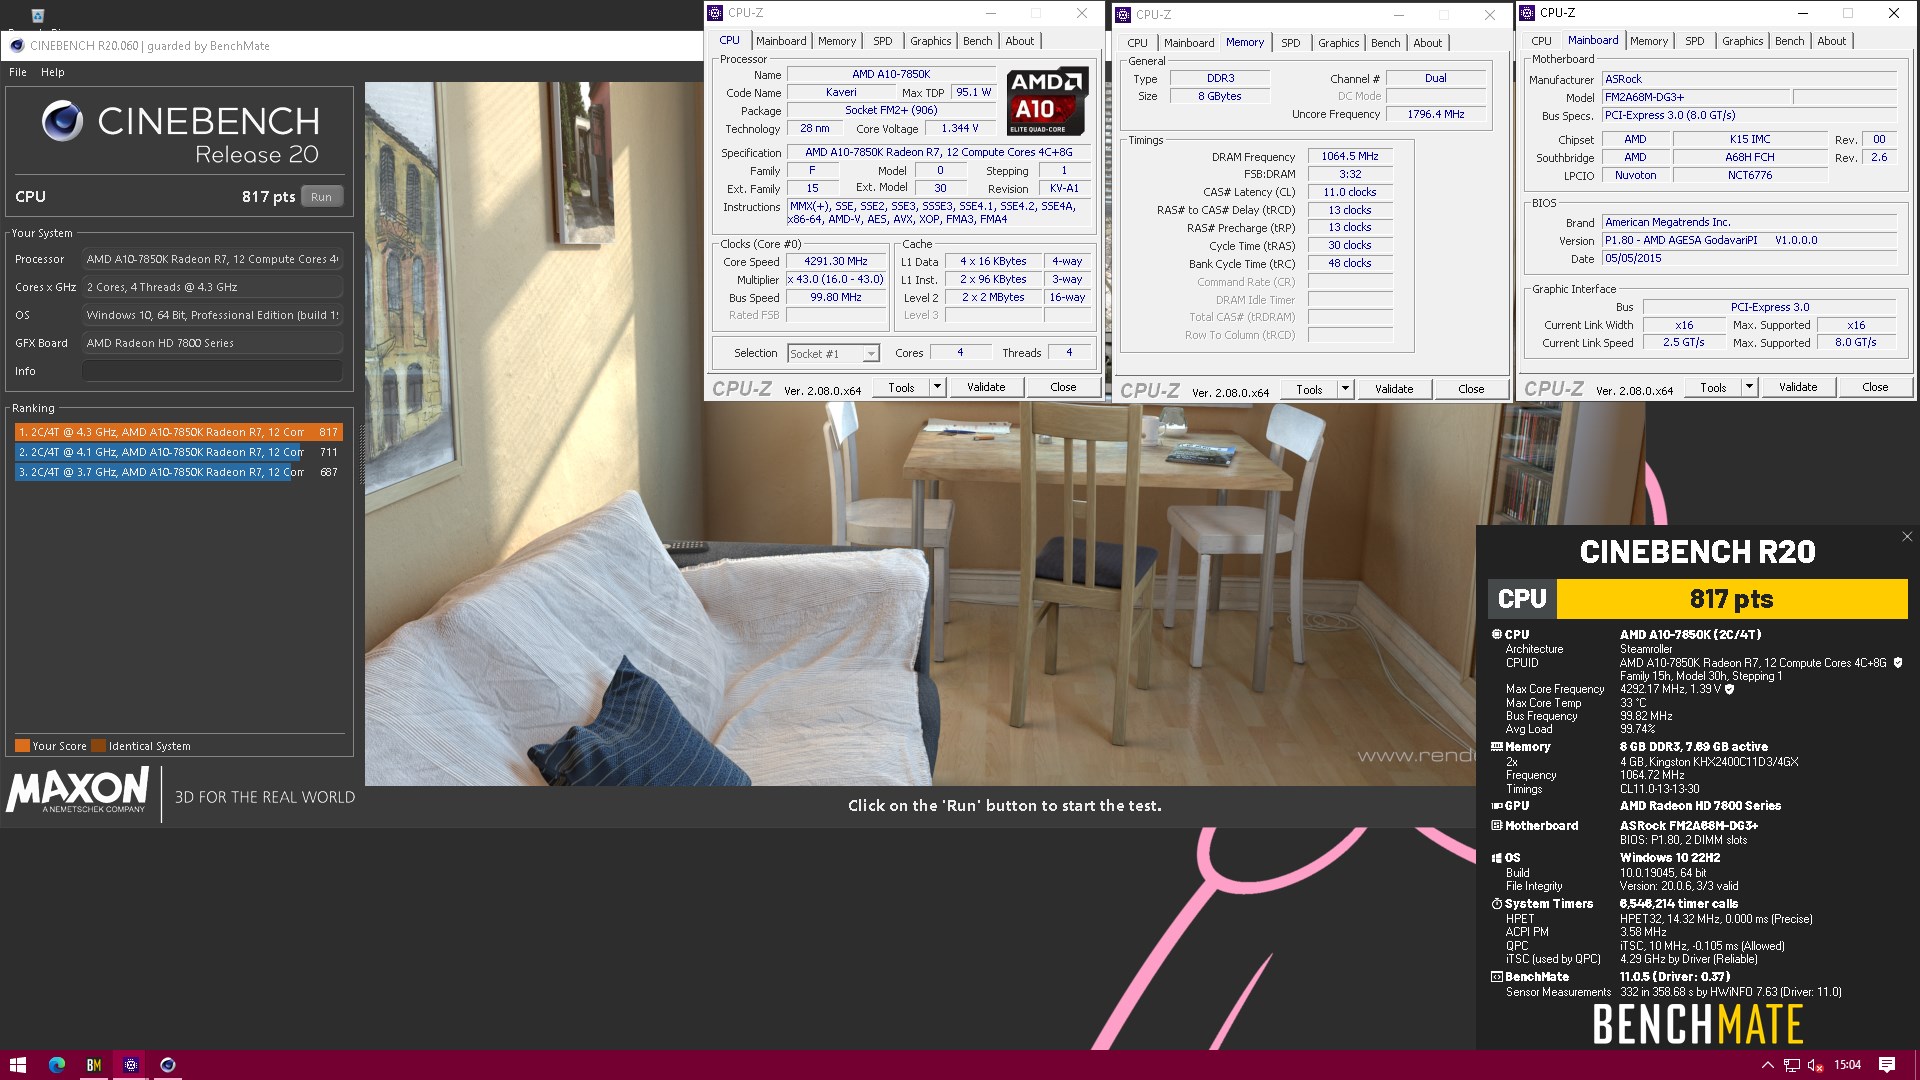Click the BenchMate section icon near 11.0.5
Viewport: 1920px width, 1080px height.
[x=1497, y=977]
